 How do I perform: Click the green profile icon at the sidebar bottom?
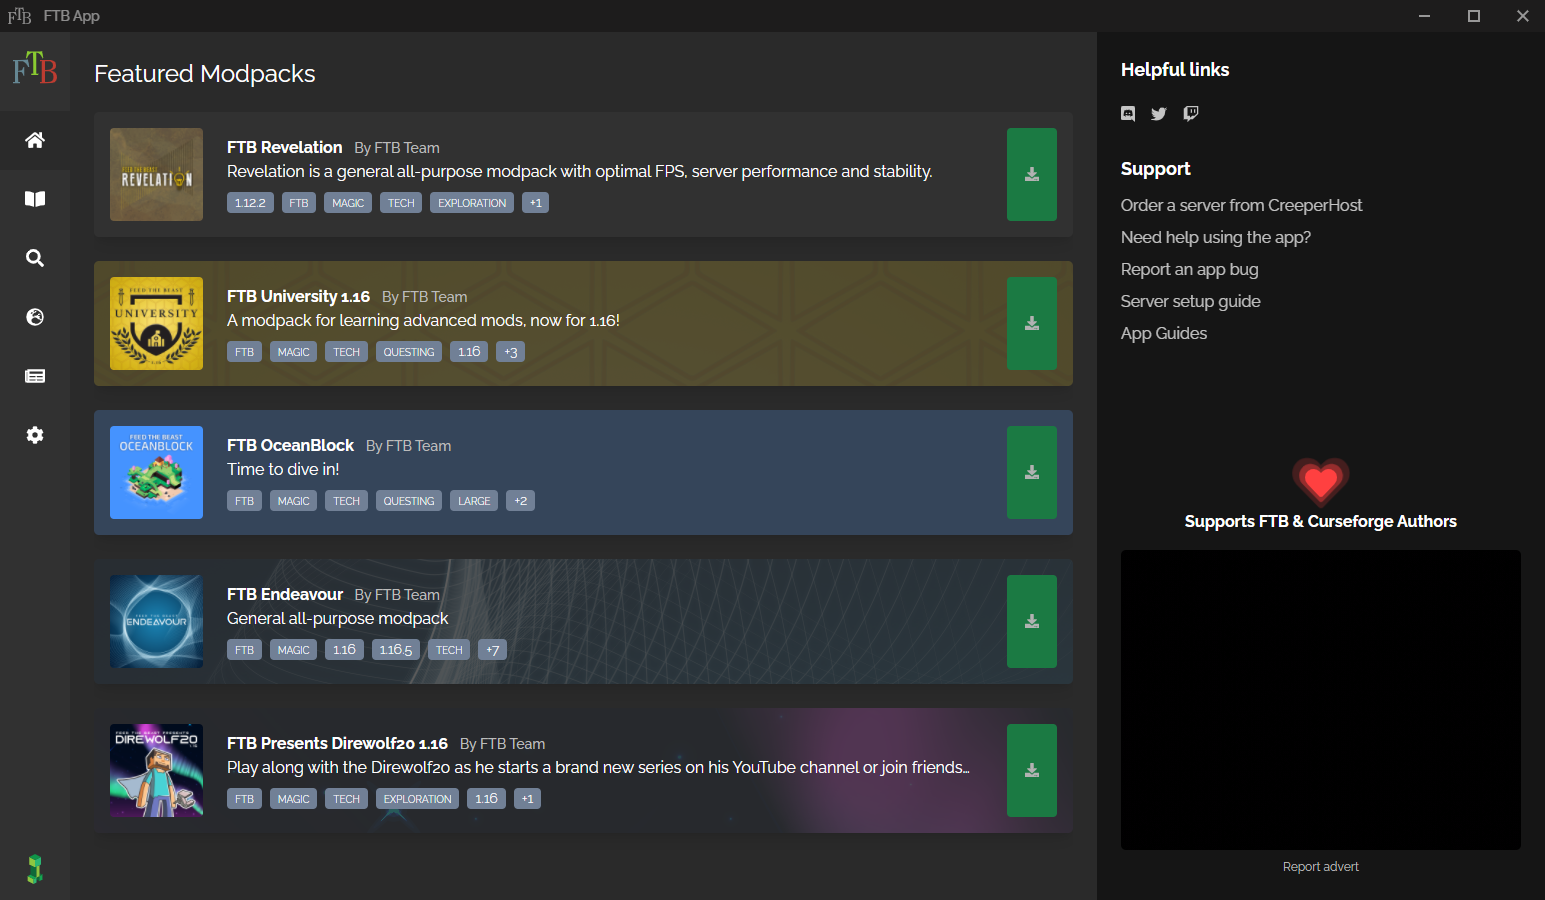35,869
